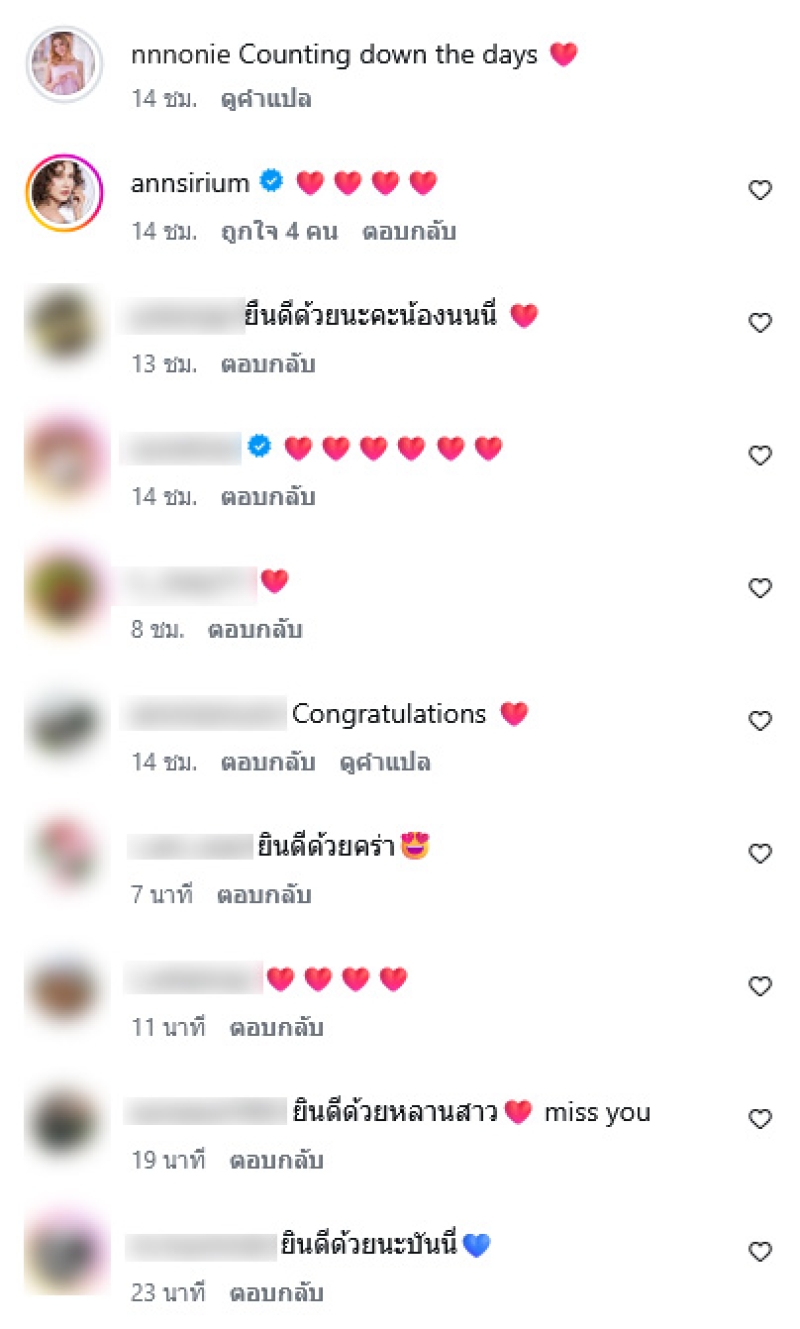Open annsirium story avatar
Screen dimensions: 800x1329
pos(64,193)
